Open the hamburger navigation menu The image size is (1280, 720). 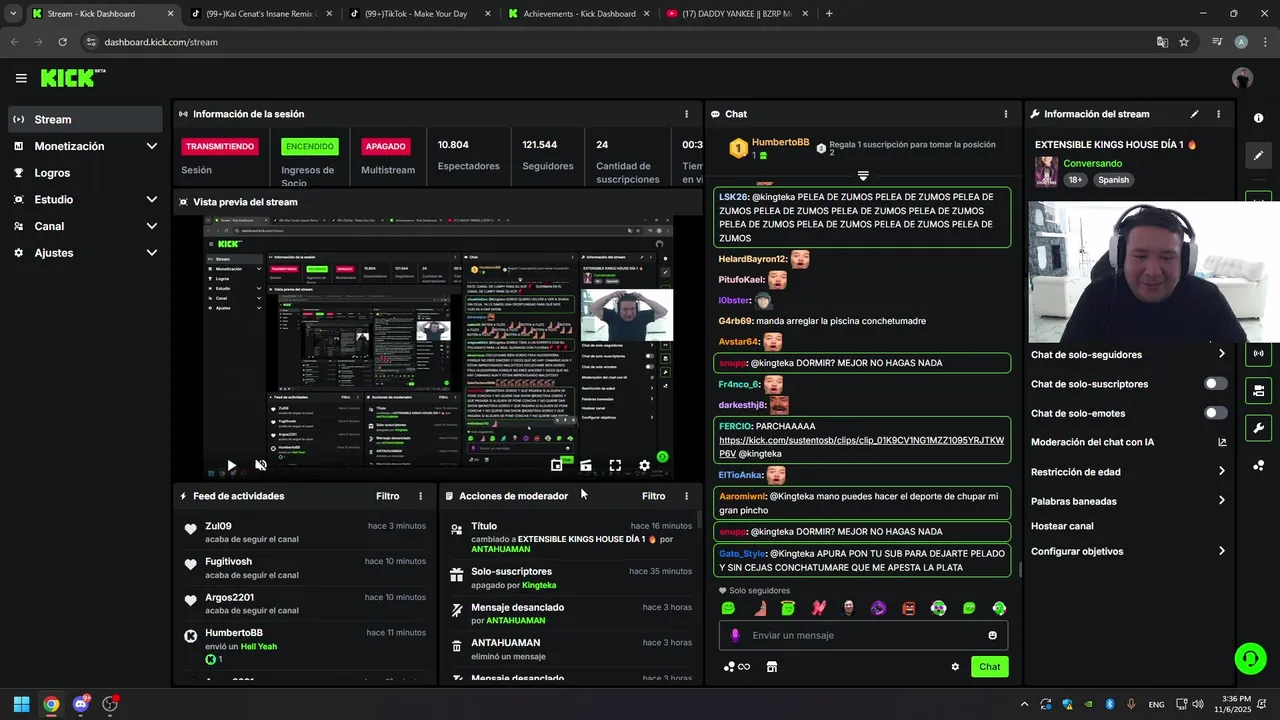[21, 78]
